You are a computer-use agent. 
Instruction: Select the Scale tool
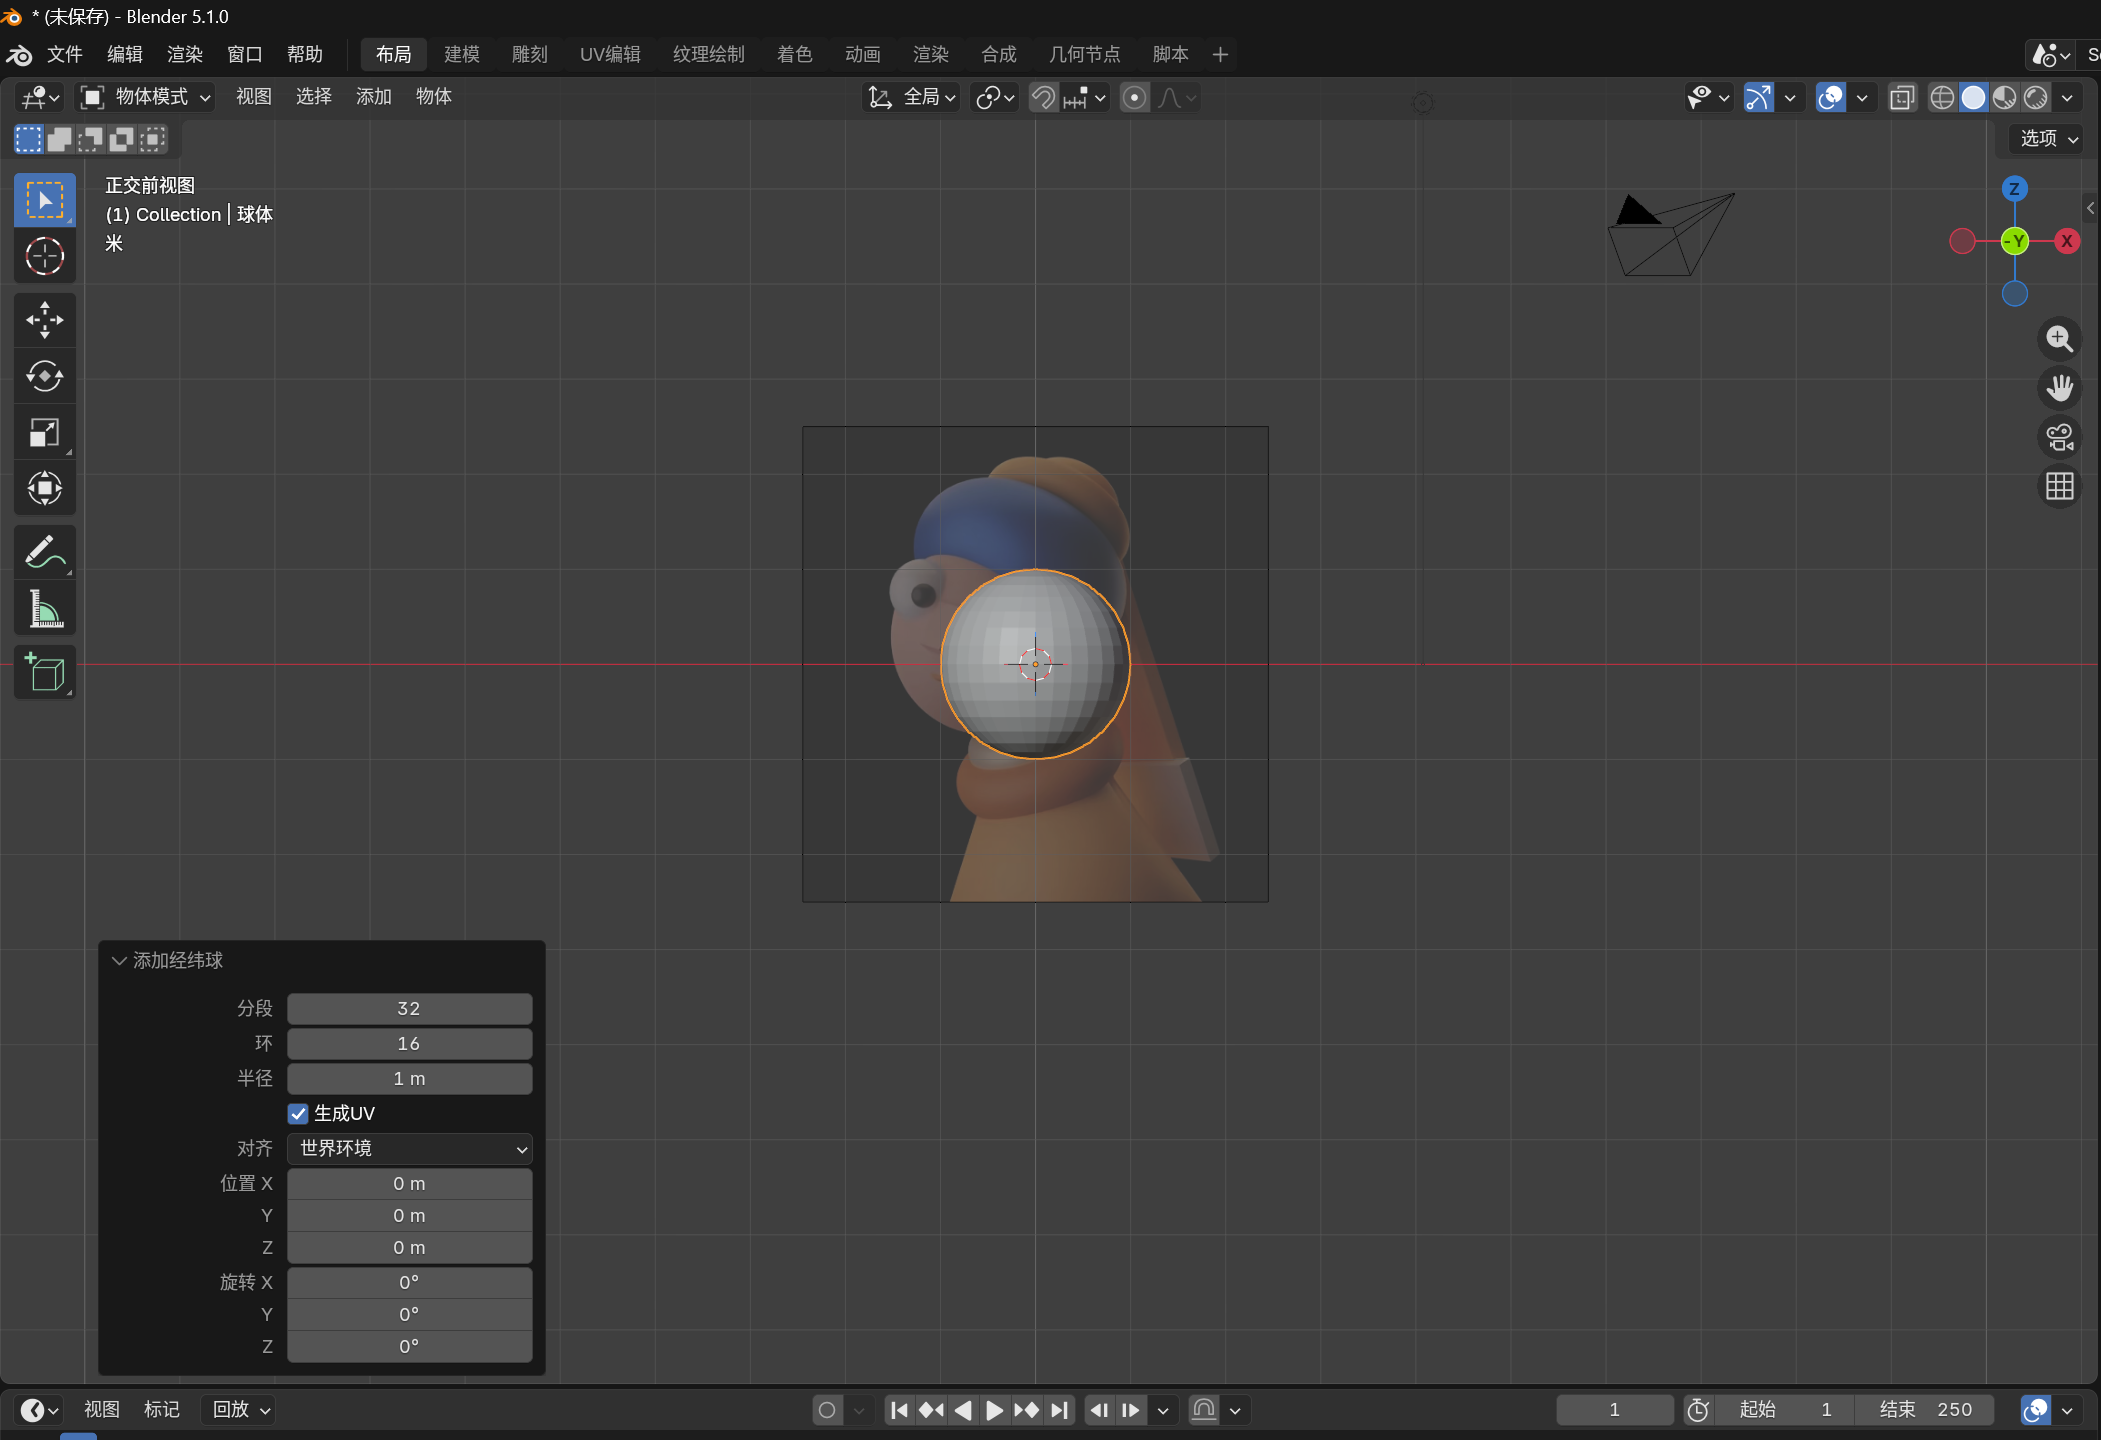(44, 432)
